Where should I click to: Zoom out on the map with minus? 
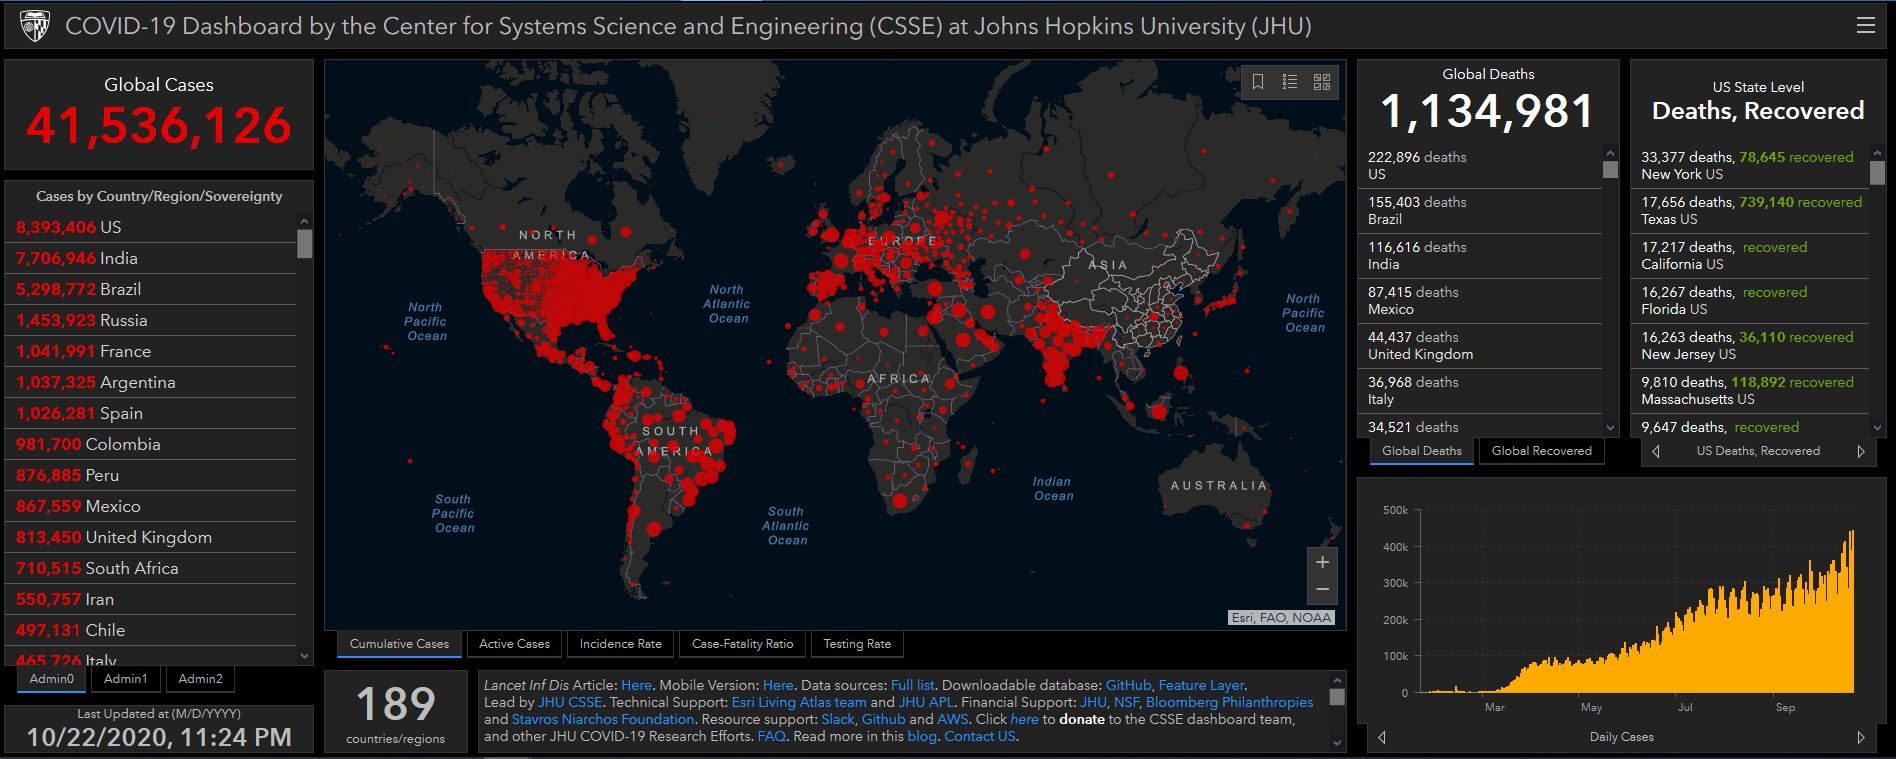pyautogui.click(x=1322, y=590)
